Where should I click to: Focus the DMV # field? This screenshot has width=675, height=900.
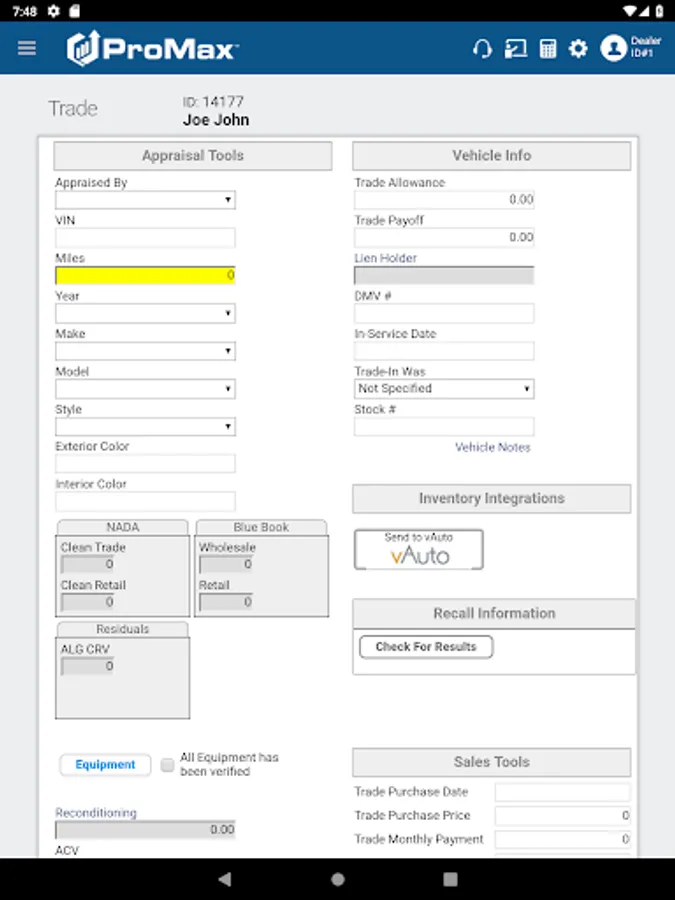pos(444,313)
